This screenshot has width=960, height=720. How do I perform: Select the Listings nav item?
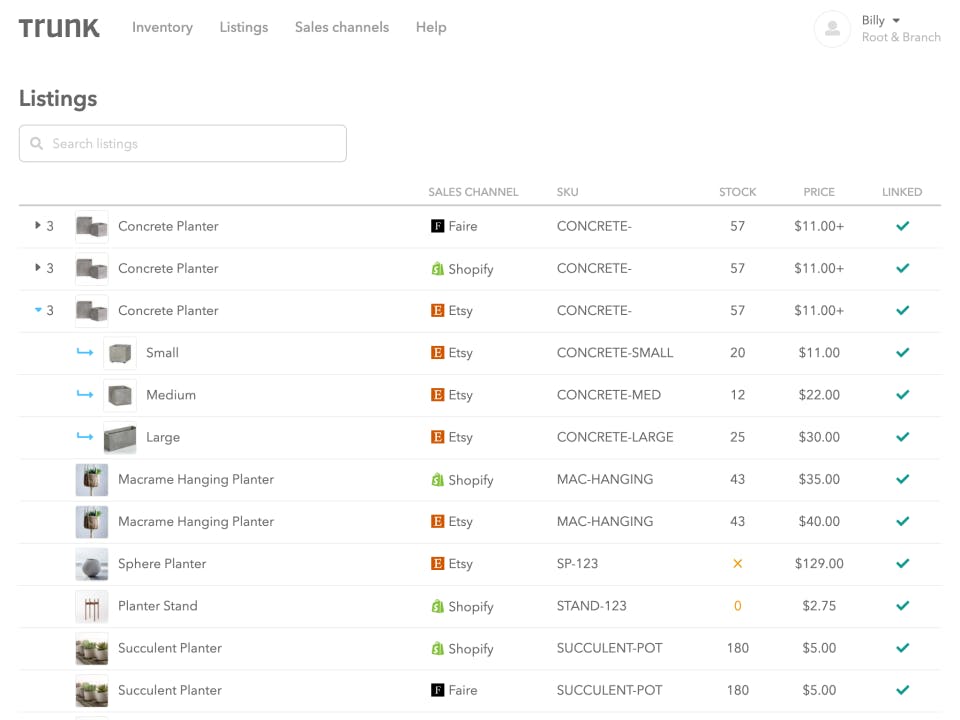[243, 27]
